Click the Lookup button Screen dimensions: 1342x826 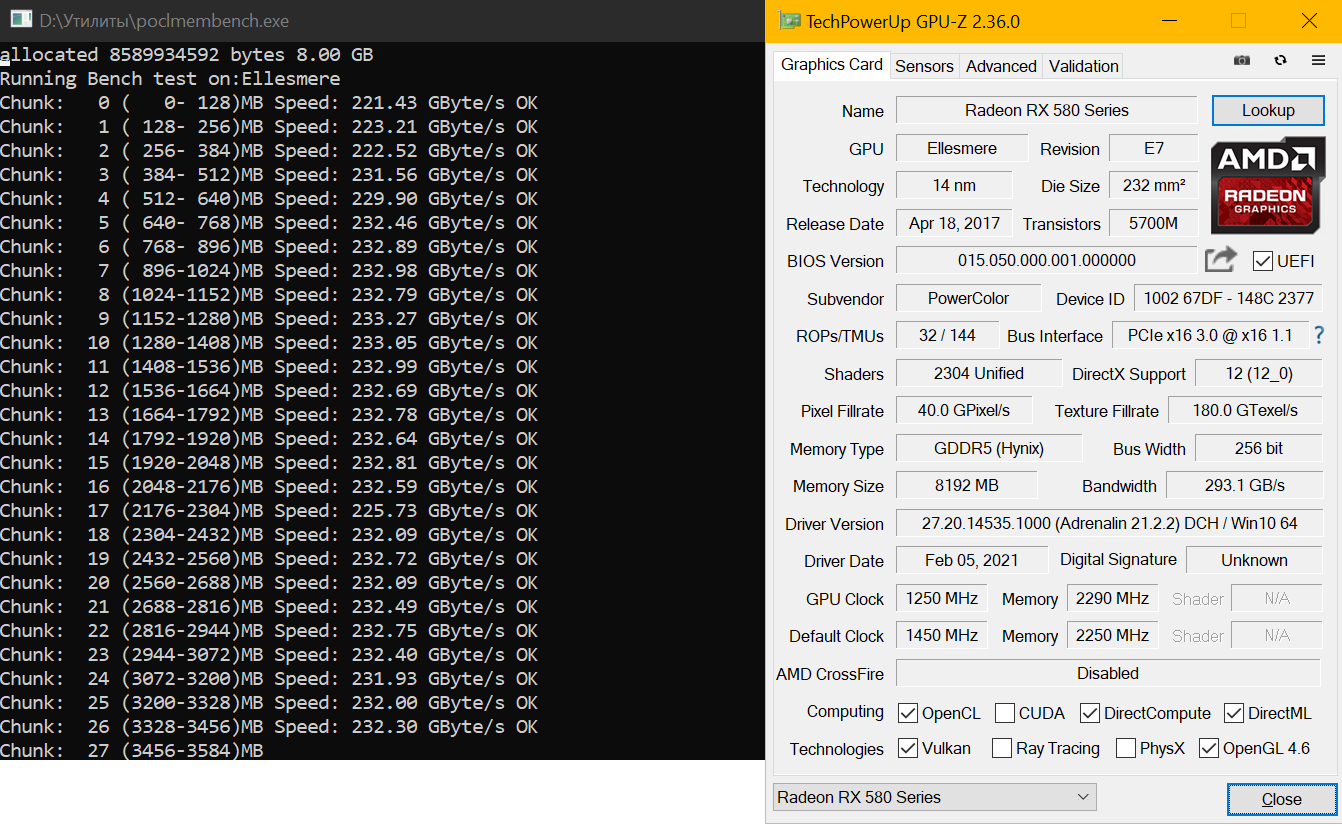click(x=1268, y=111)
